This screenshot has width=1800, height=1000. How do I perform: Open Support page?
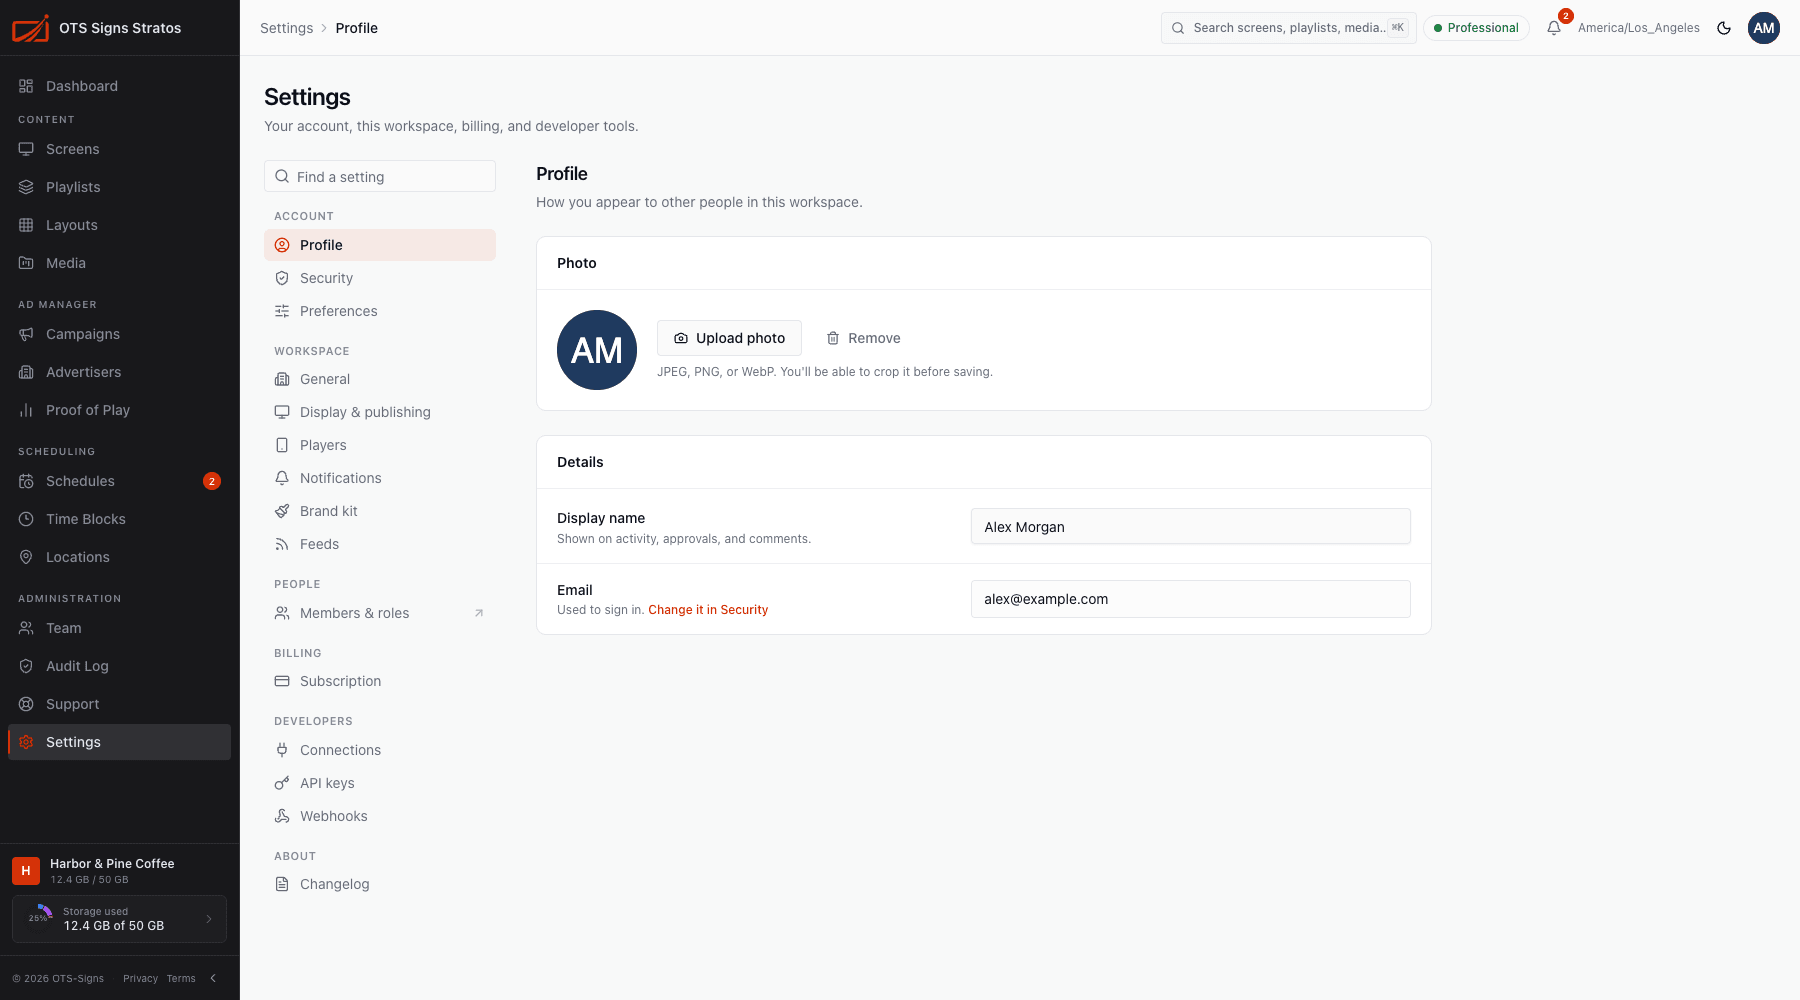click(119, 704)
